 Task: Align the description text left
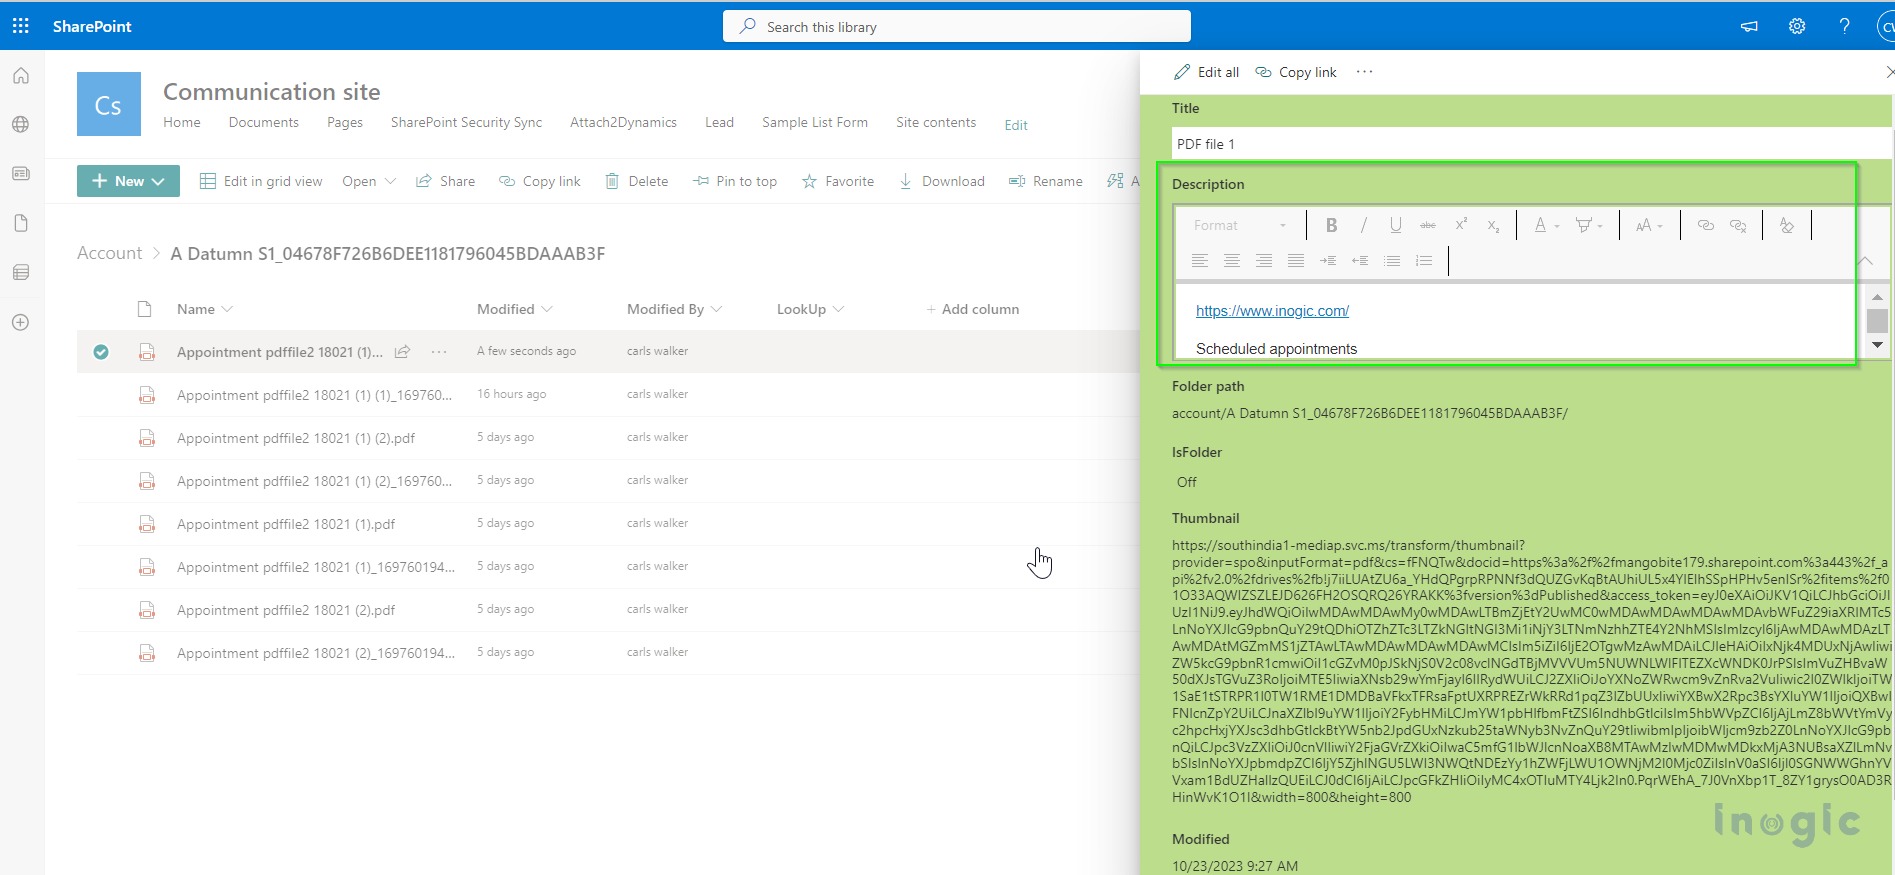1200,261
